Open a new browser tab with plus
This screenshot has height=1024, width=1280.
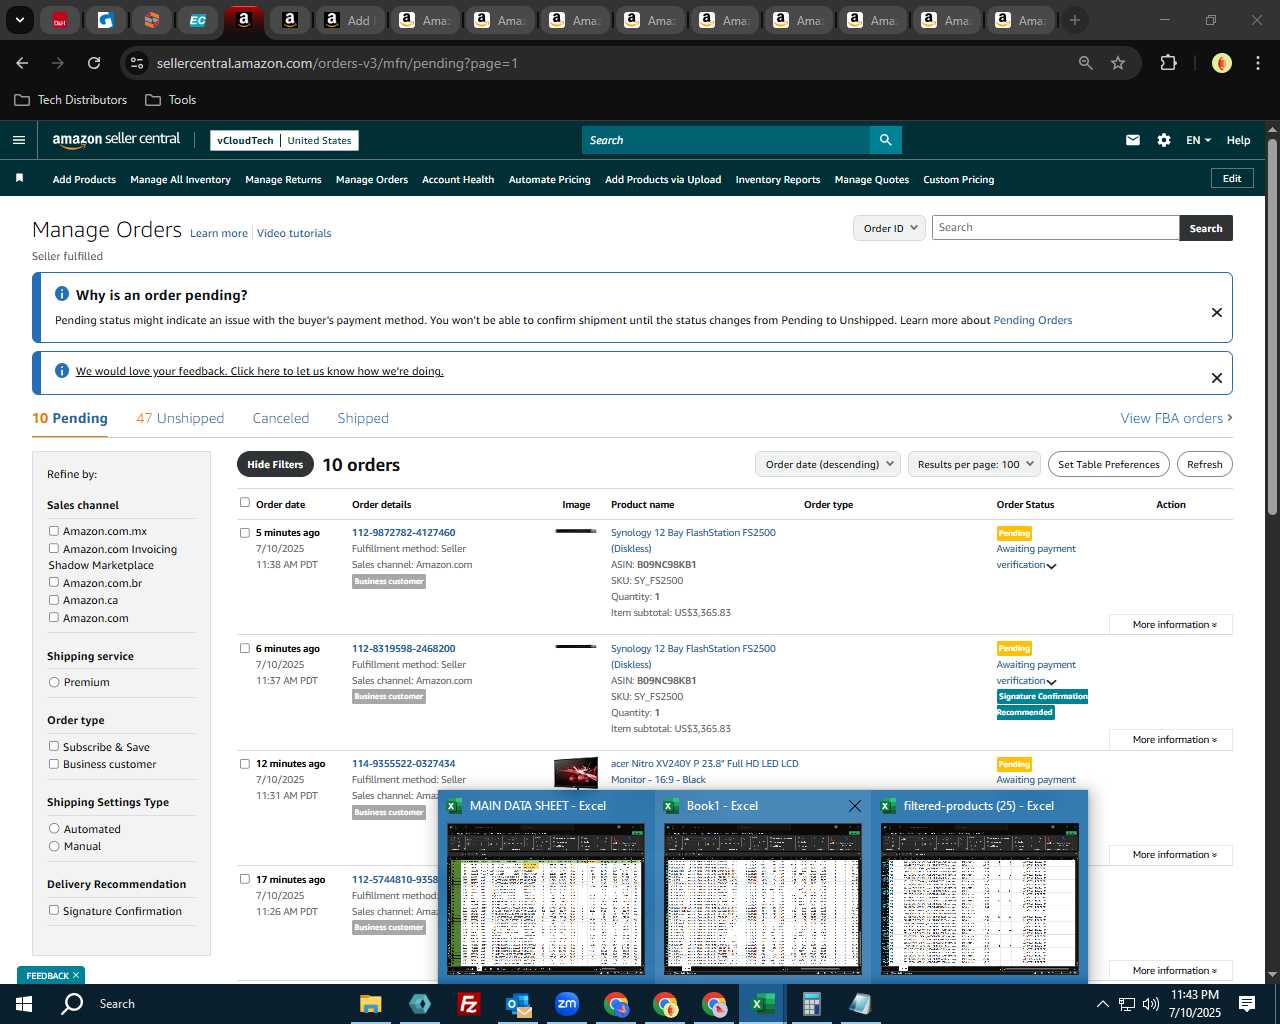(x=1075, y=20)
